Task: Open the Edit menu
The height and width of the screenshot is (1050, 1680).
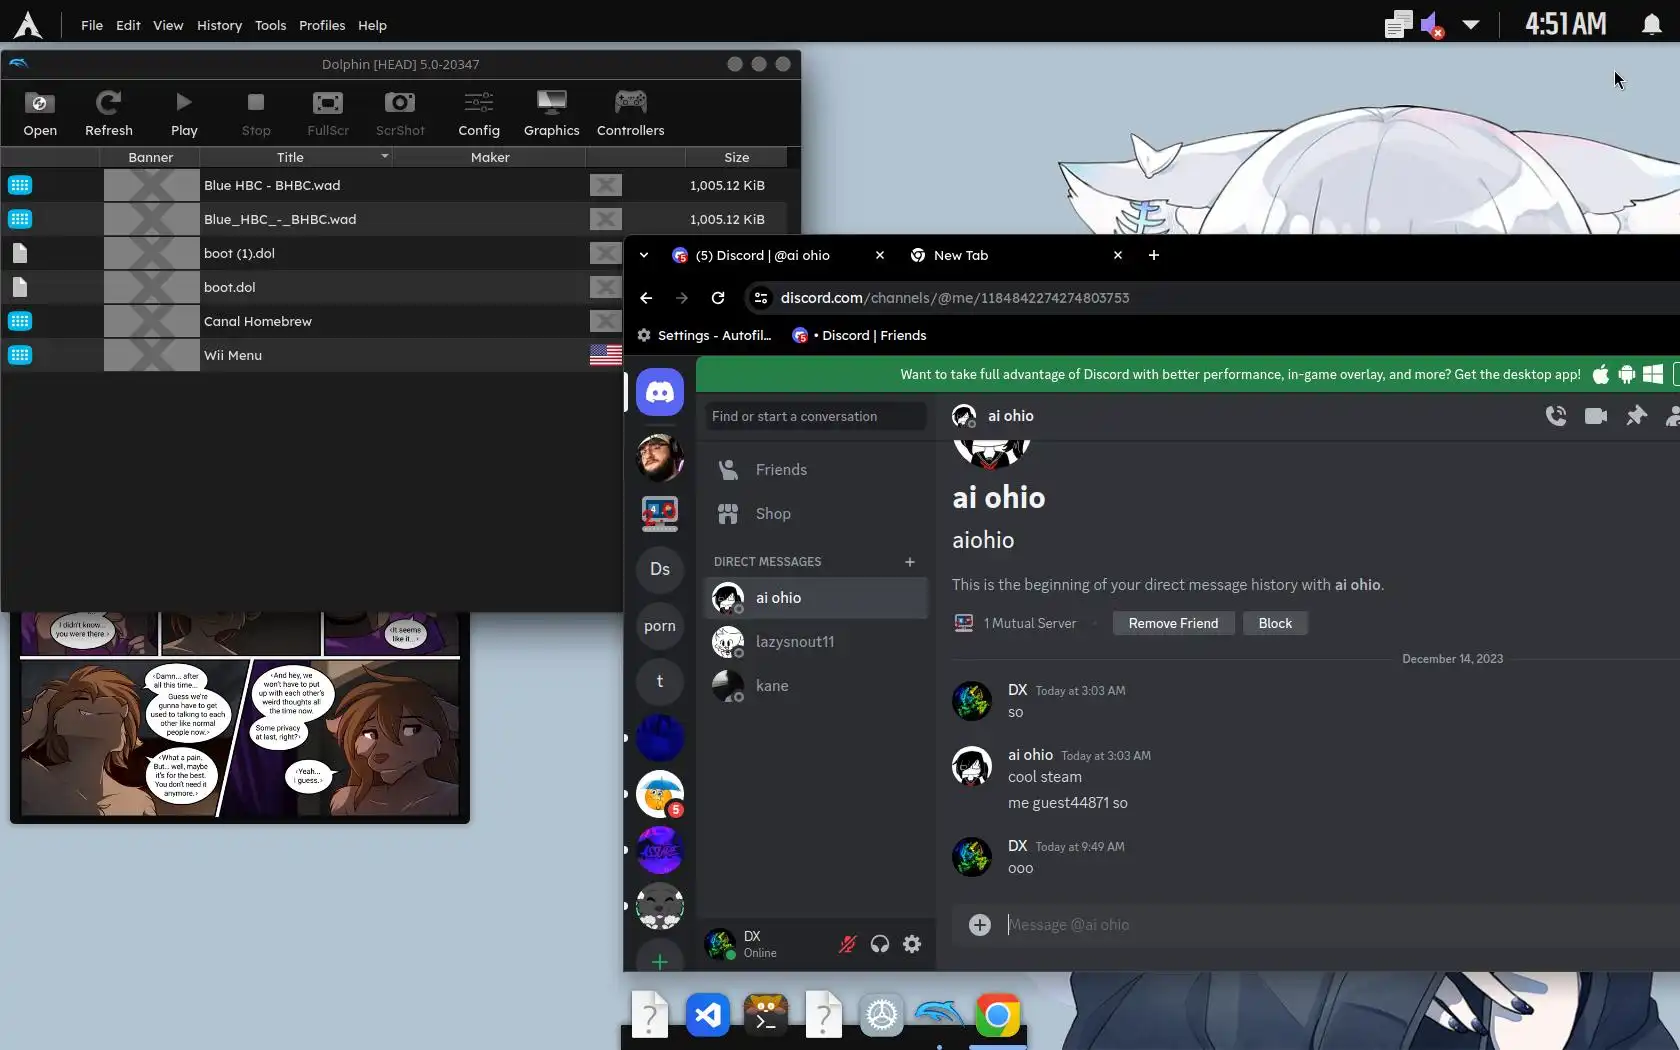Action: [128, 25]
